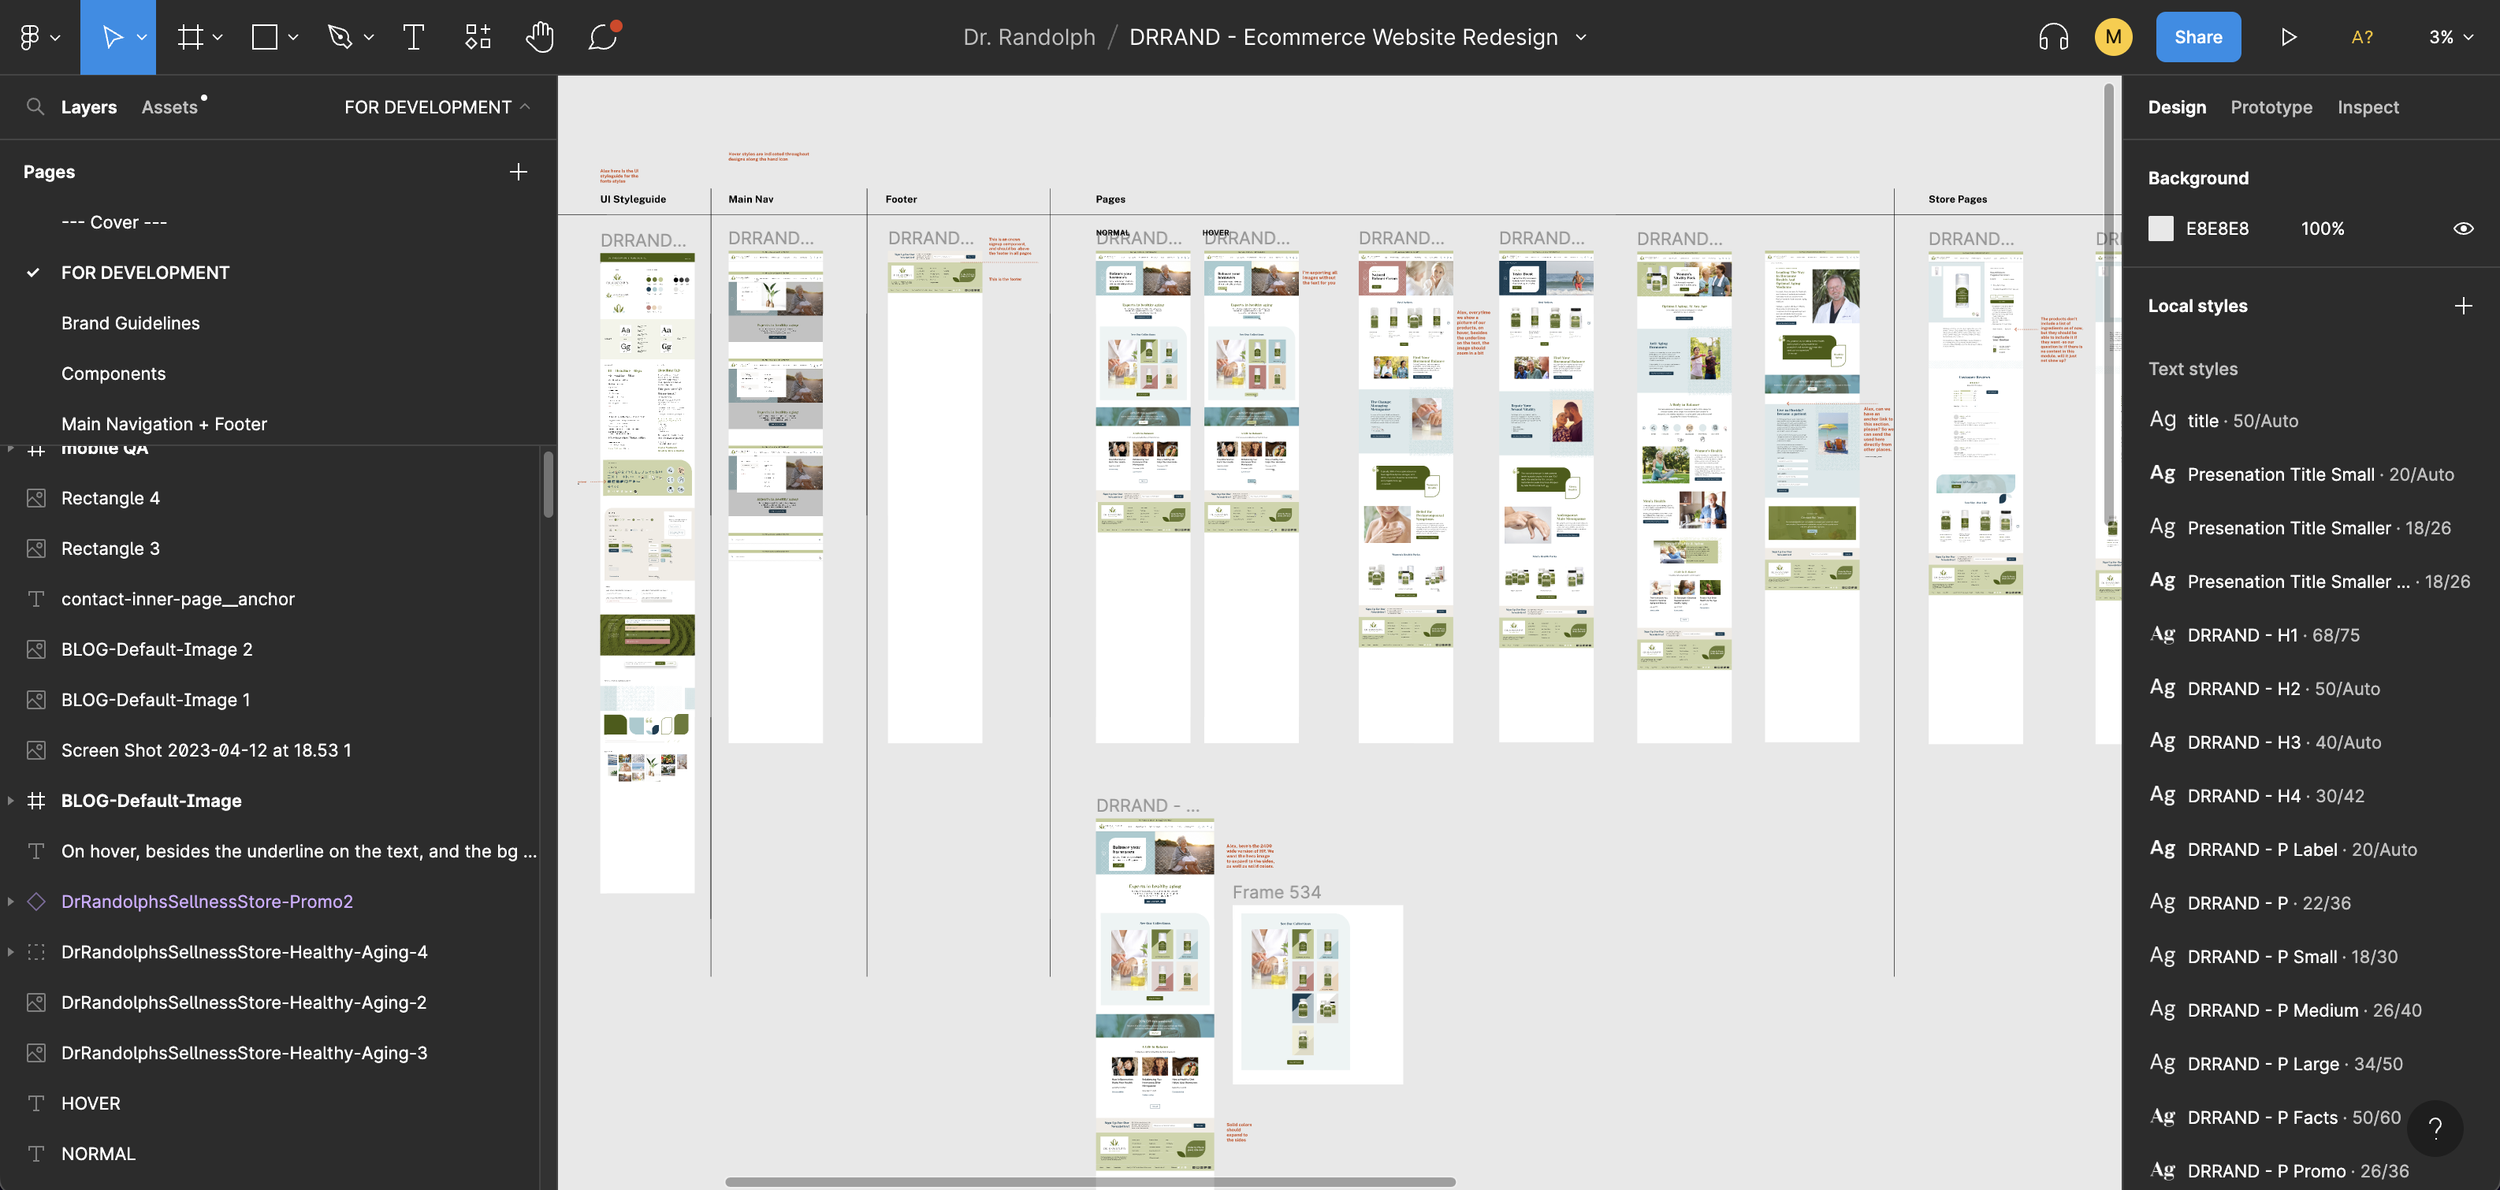Screen dimensions: 2500x1190
Task: Click Present play button
Action: [2288, 37]
